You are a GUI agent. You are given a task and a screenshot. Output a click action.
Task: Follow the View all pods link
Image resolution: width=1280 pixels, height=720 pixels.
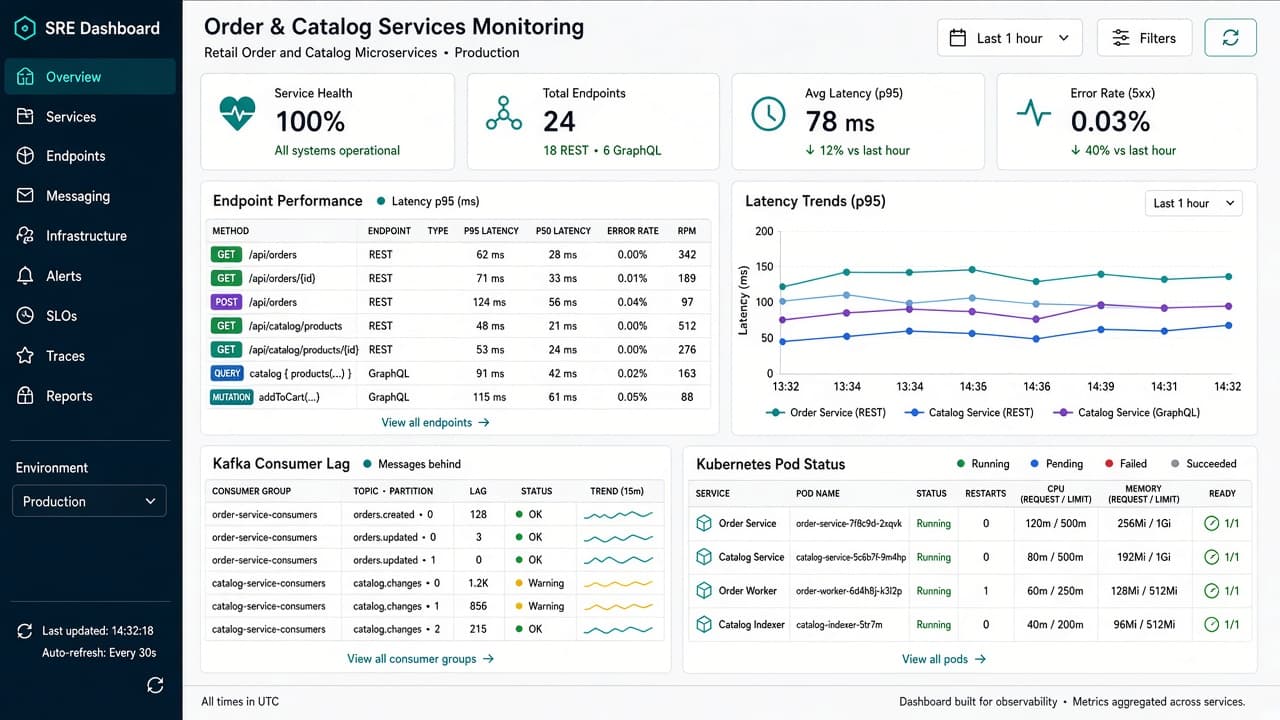pyautogui.click(x=944, y=659)
